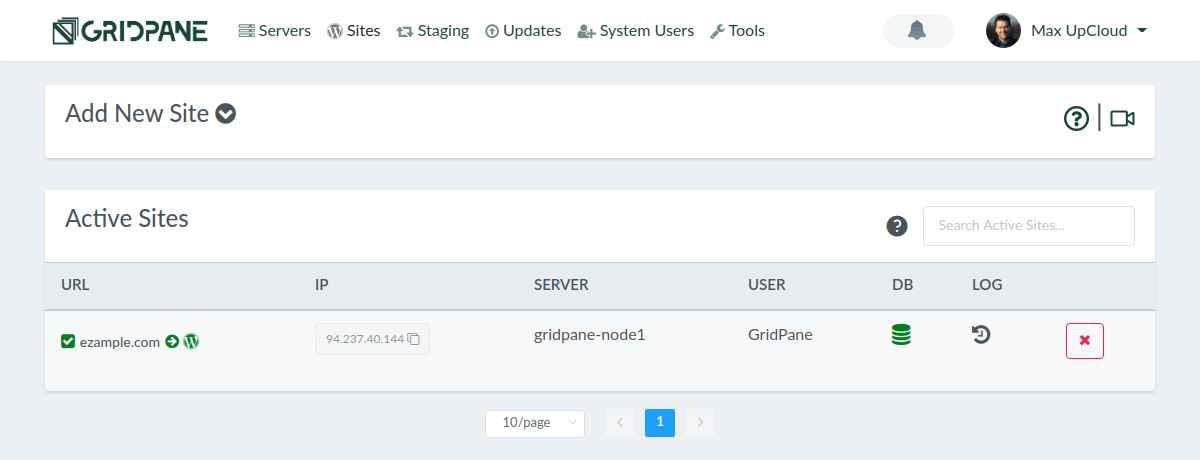Select page 1 in the pagination
Viewport: 1200px width, 460px height.
coord(660,423)
